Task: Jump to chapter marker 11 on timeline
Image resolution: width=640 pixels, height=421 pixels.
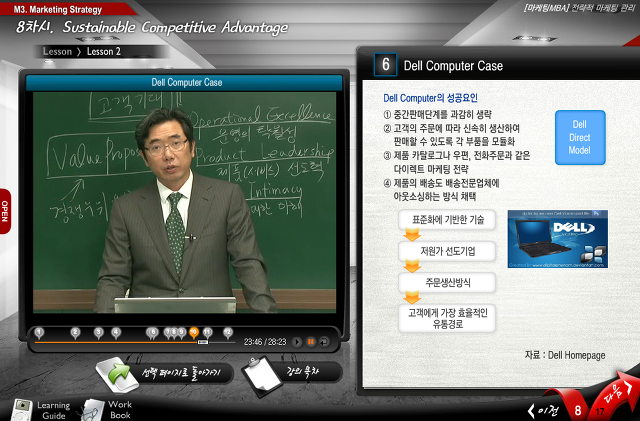Action: pos(207,333)
